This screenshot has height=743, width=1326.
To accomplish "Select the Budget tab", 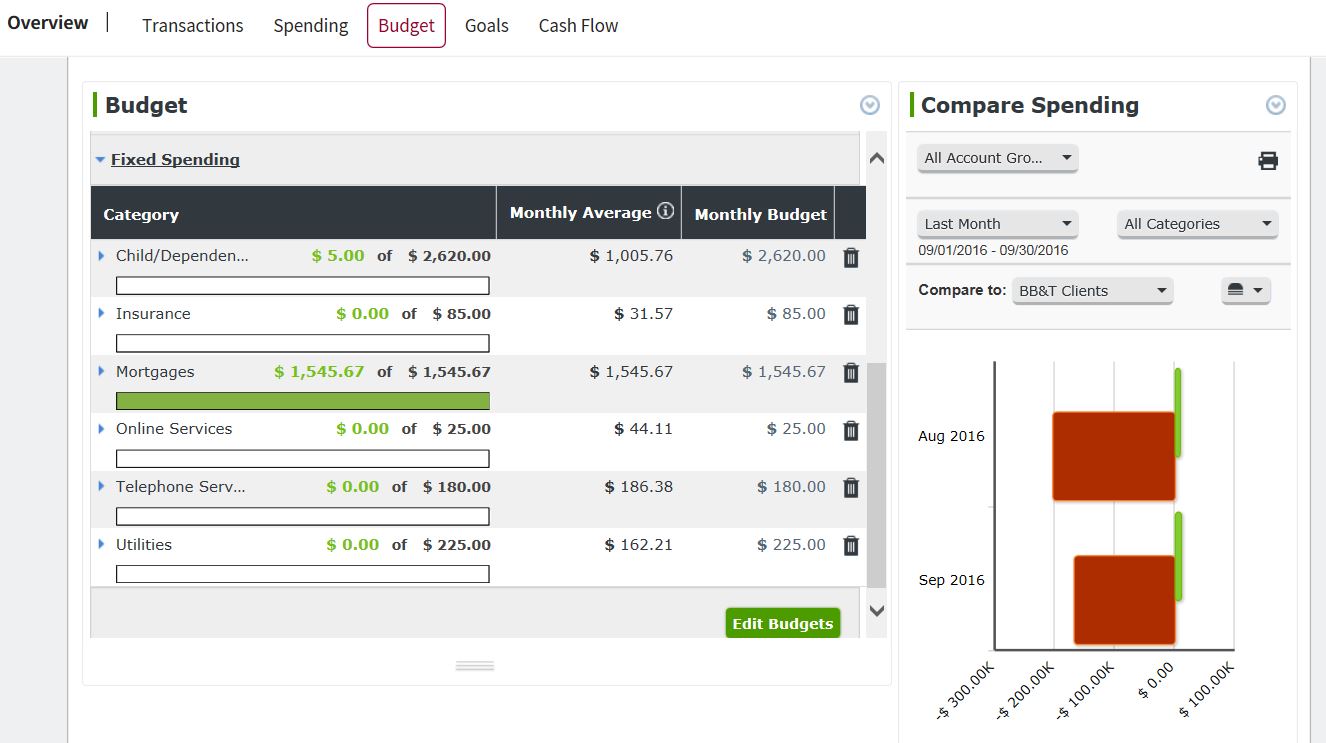I will [406, 26].
